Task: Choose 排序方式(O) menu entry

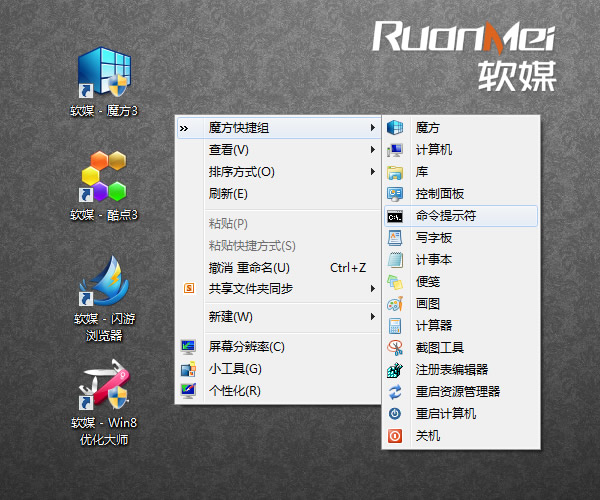Action: click(279, 171)
